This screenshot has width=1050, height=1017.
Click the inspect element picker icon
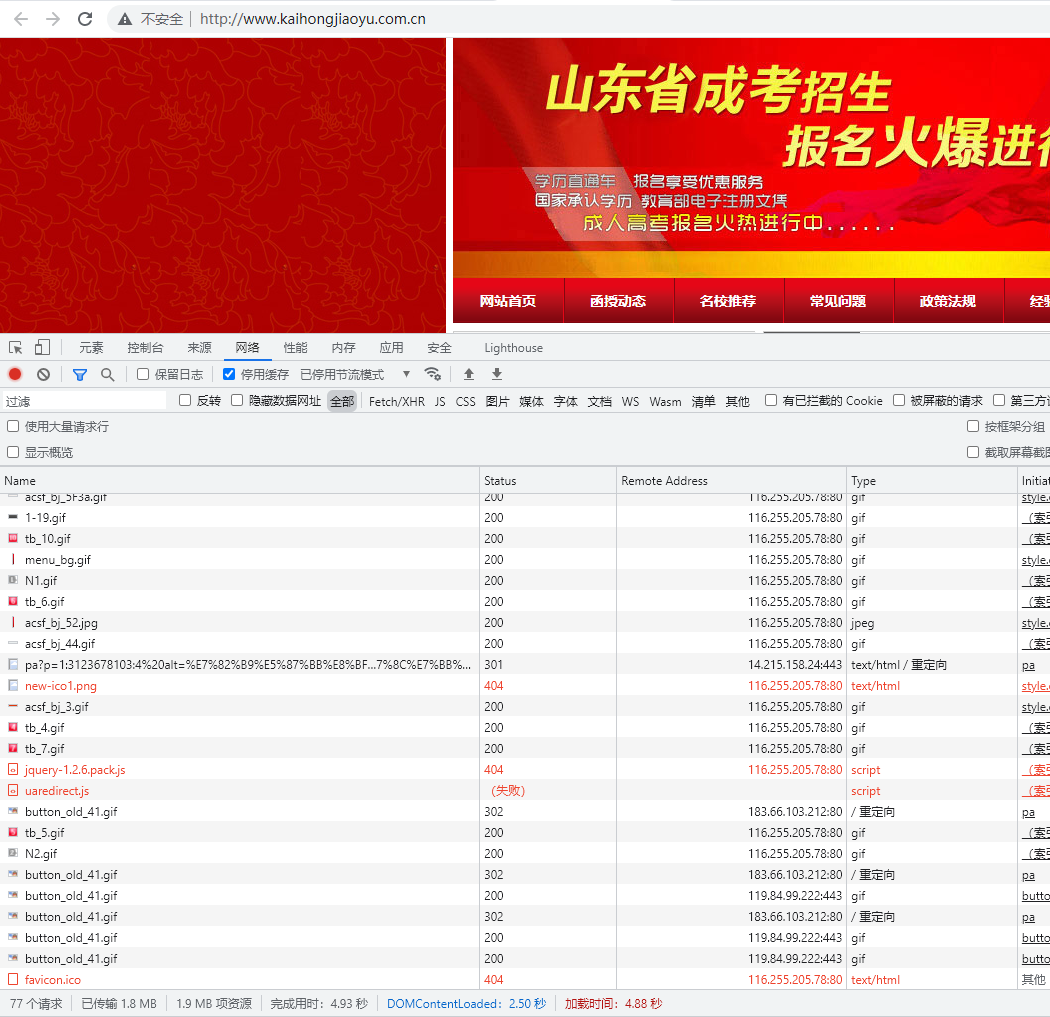16,348
